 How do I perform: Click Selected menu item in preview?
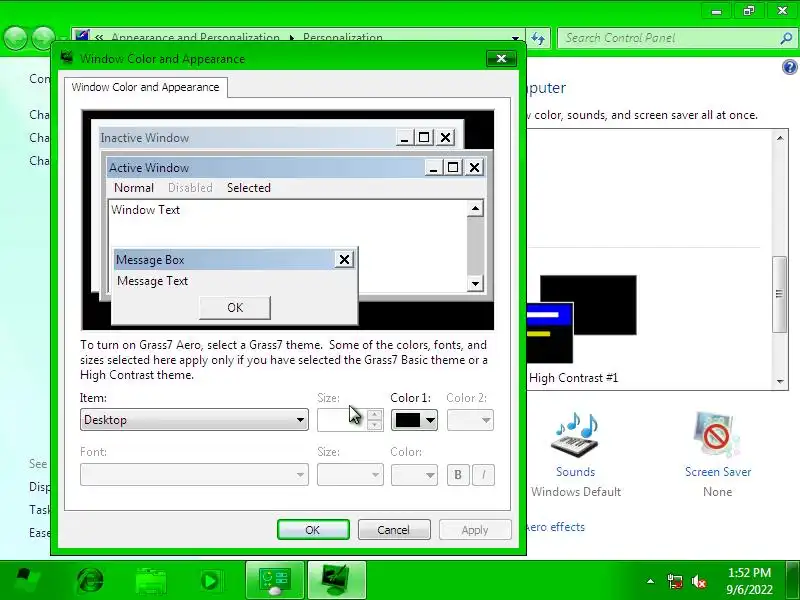pos(249,188)
